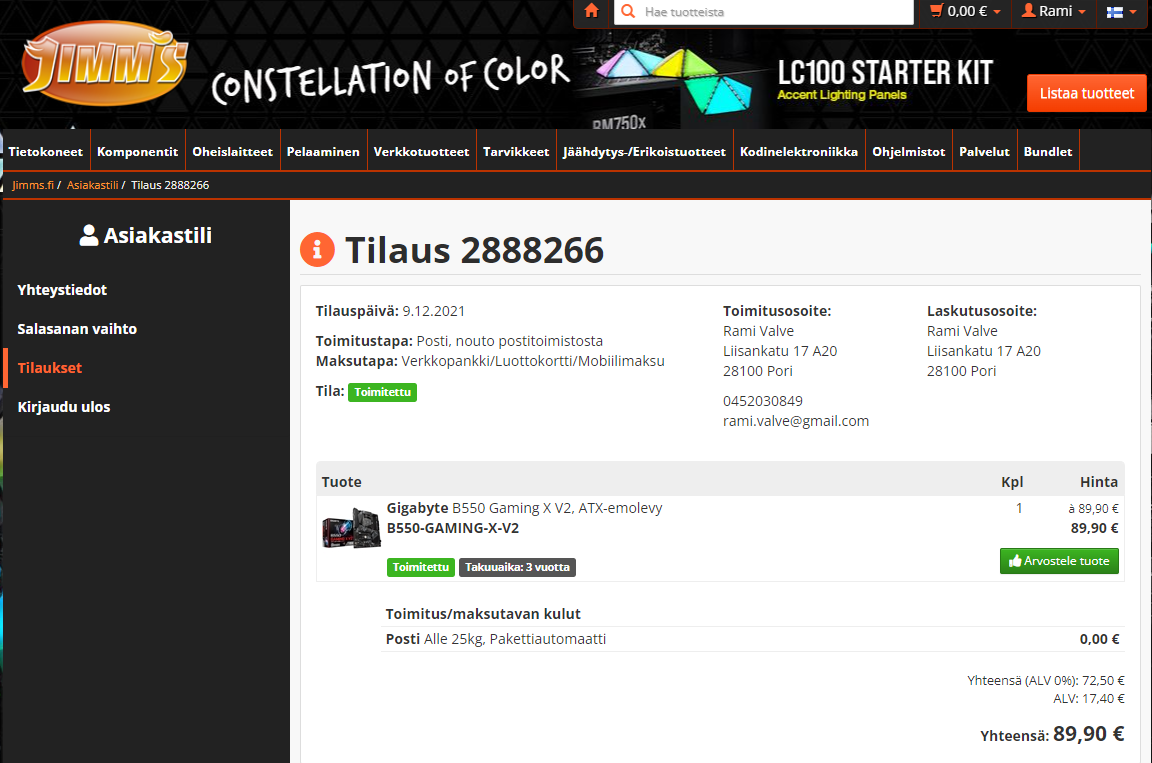Open the Komponentit menu
Image resolution: width=1152 pixels, height=763 pixels.
pos(137,151)
